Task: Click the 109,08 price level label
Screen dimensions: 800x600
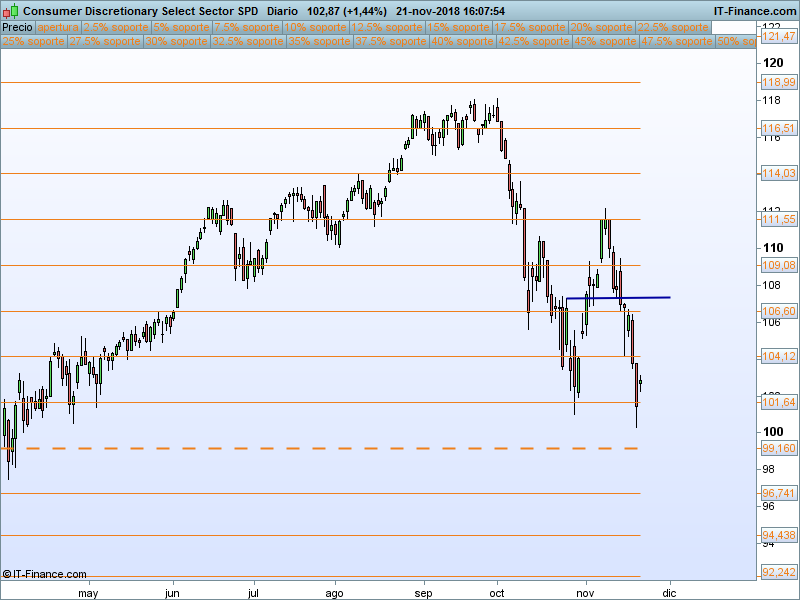Action: (778, 265)
